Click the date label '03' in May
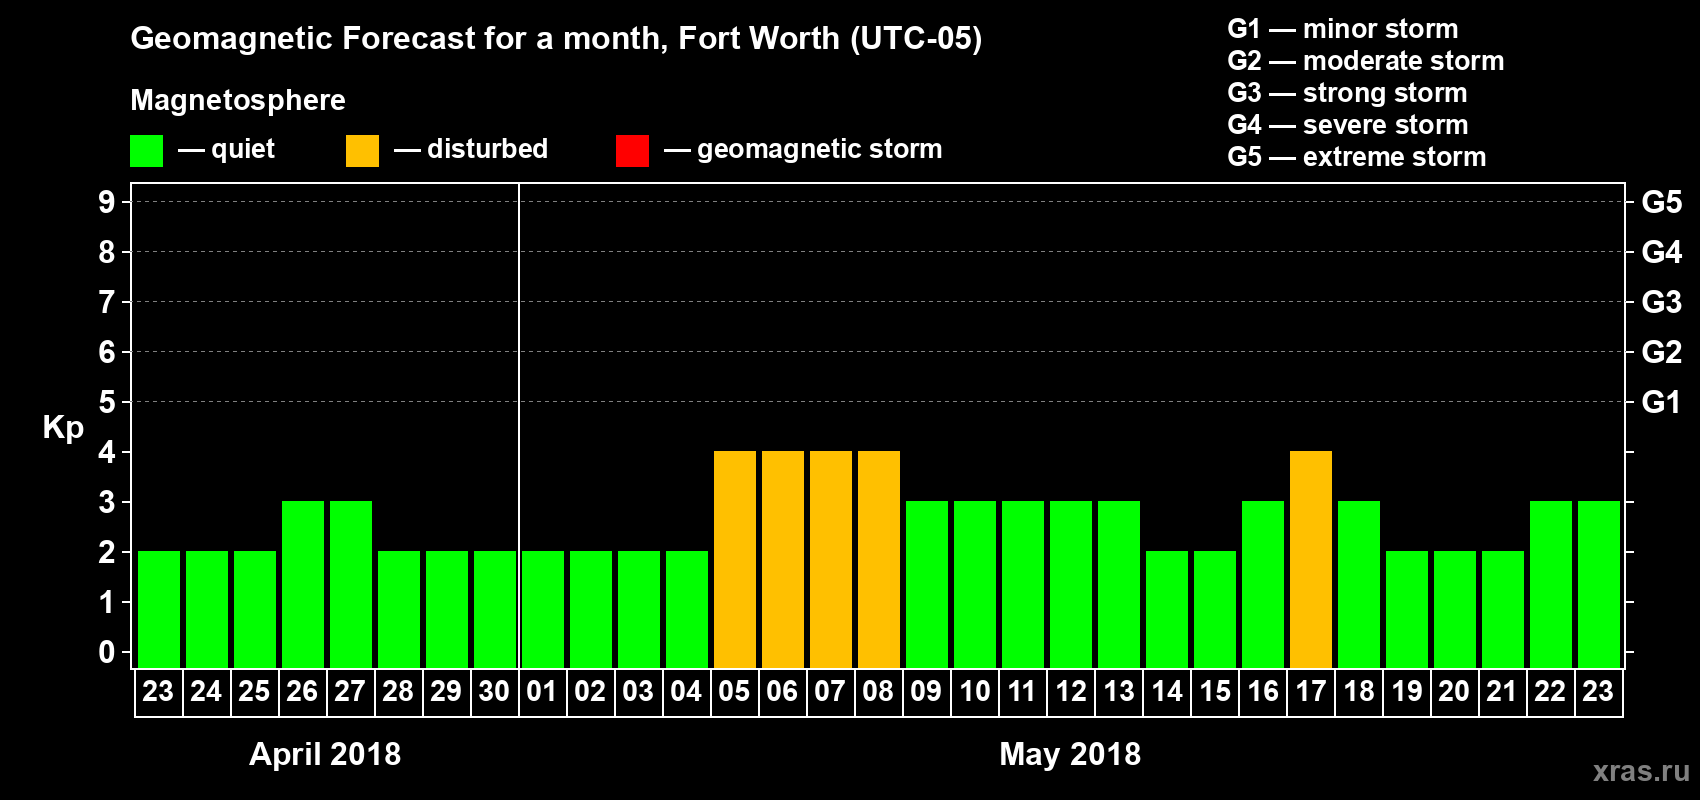The image size is (1700, 800). coord(638,691)
